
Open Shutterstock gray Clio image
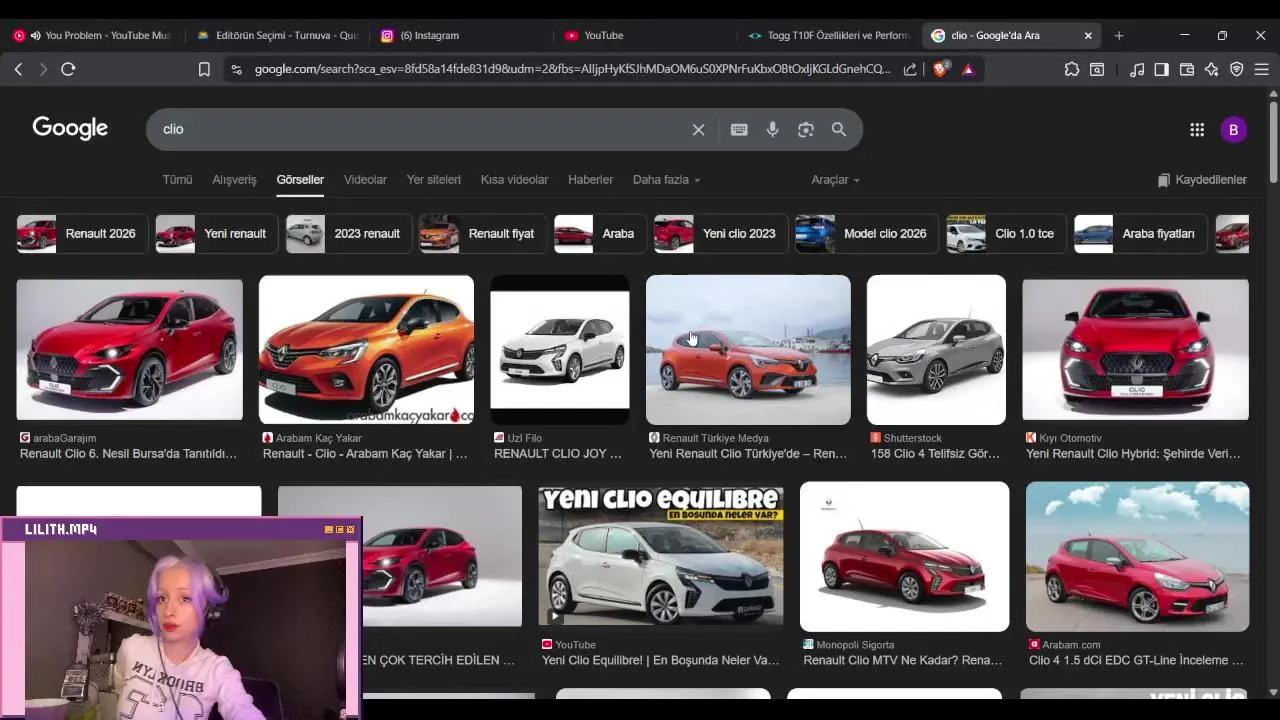[936, 349]
